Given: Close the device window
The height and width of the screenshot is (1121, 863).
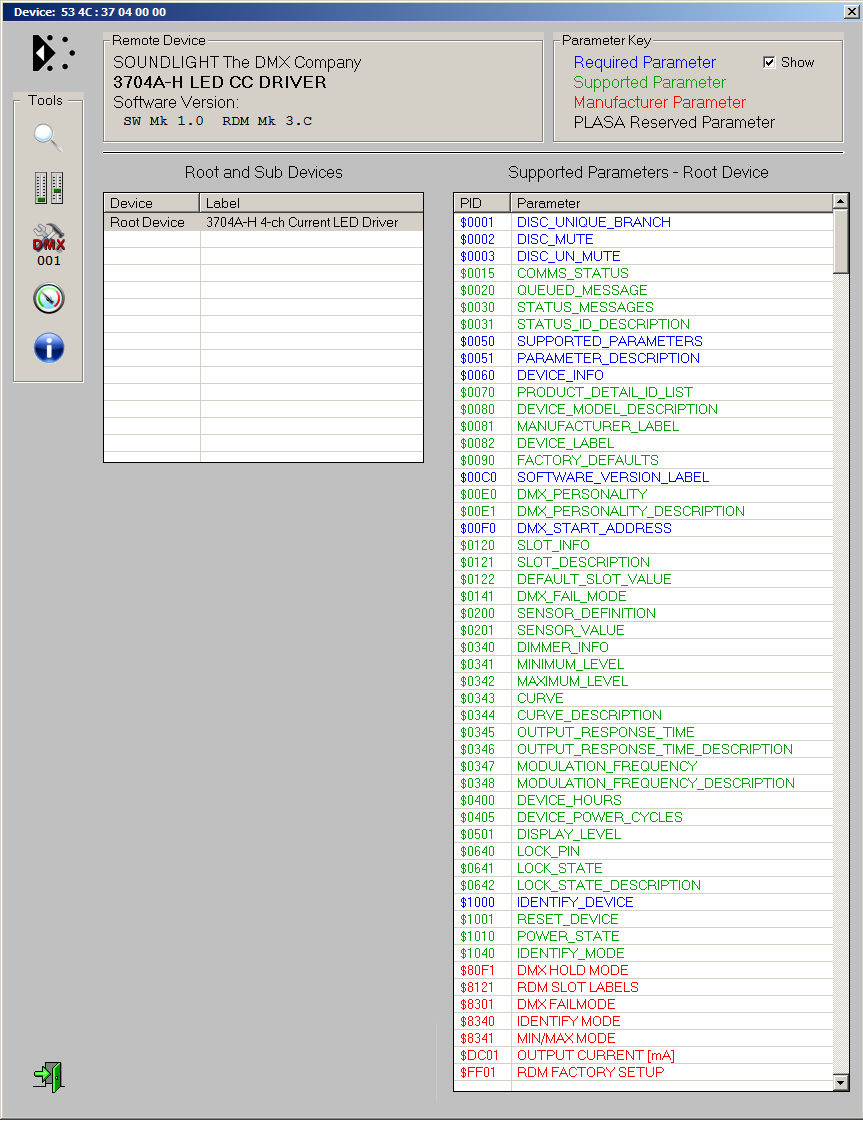Looking at the screenshot, I should (851, 11).
